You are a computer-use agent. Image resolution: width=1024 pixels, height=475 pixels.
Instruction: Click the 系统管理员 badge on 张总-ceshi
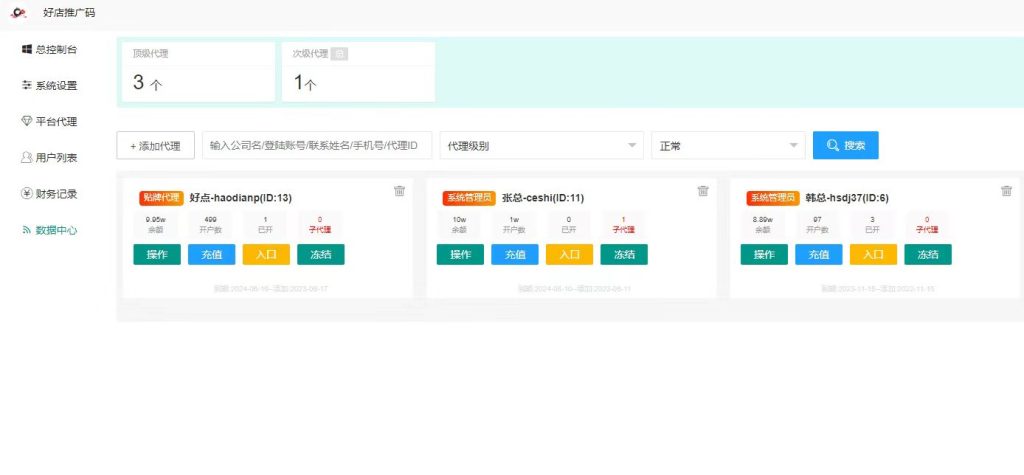469,198
